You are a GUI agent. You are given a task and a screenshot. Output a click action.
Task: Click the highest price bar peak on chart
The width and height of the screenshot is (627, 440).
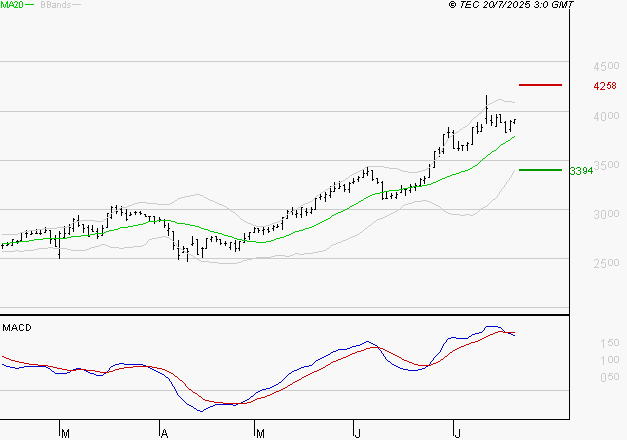pos(486,98)
